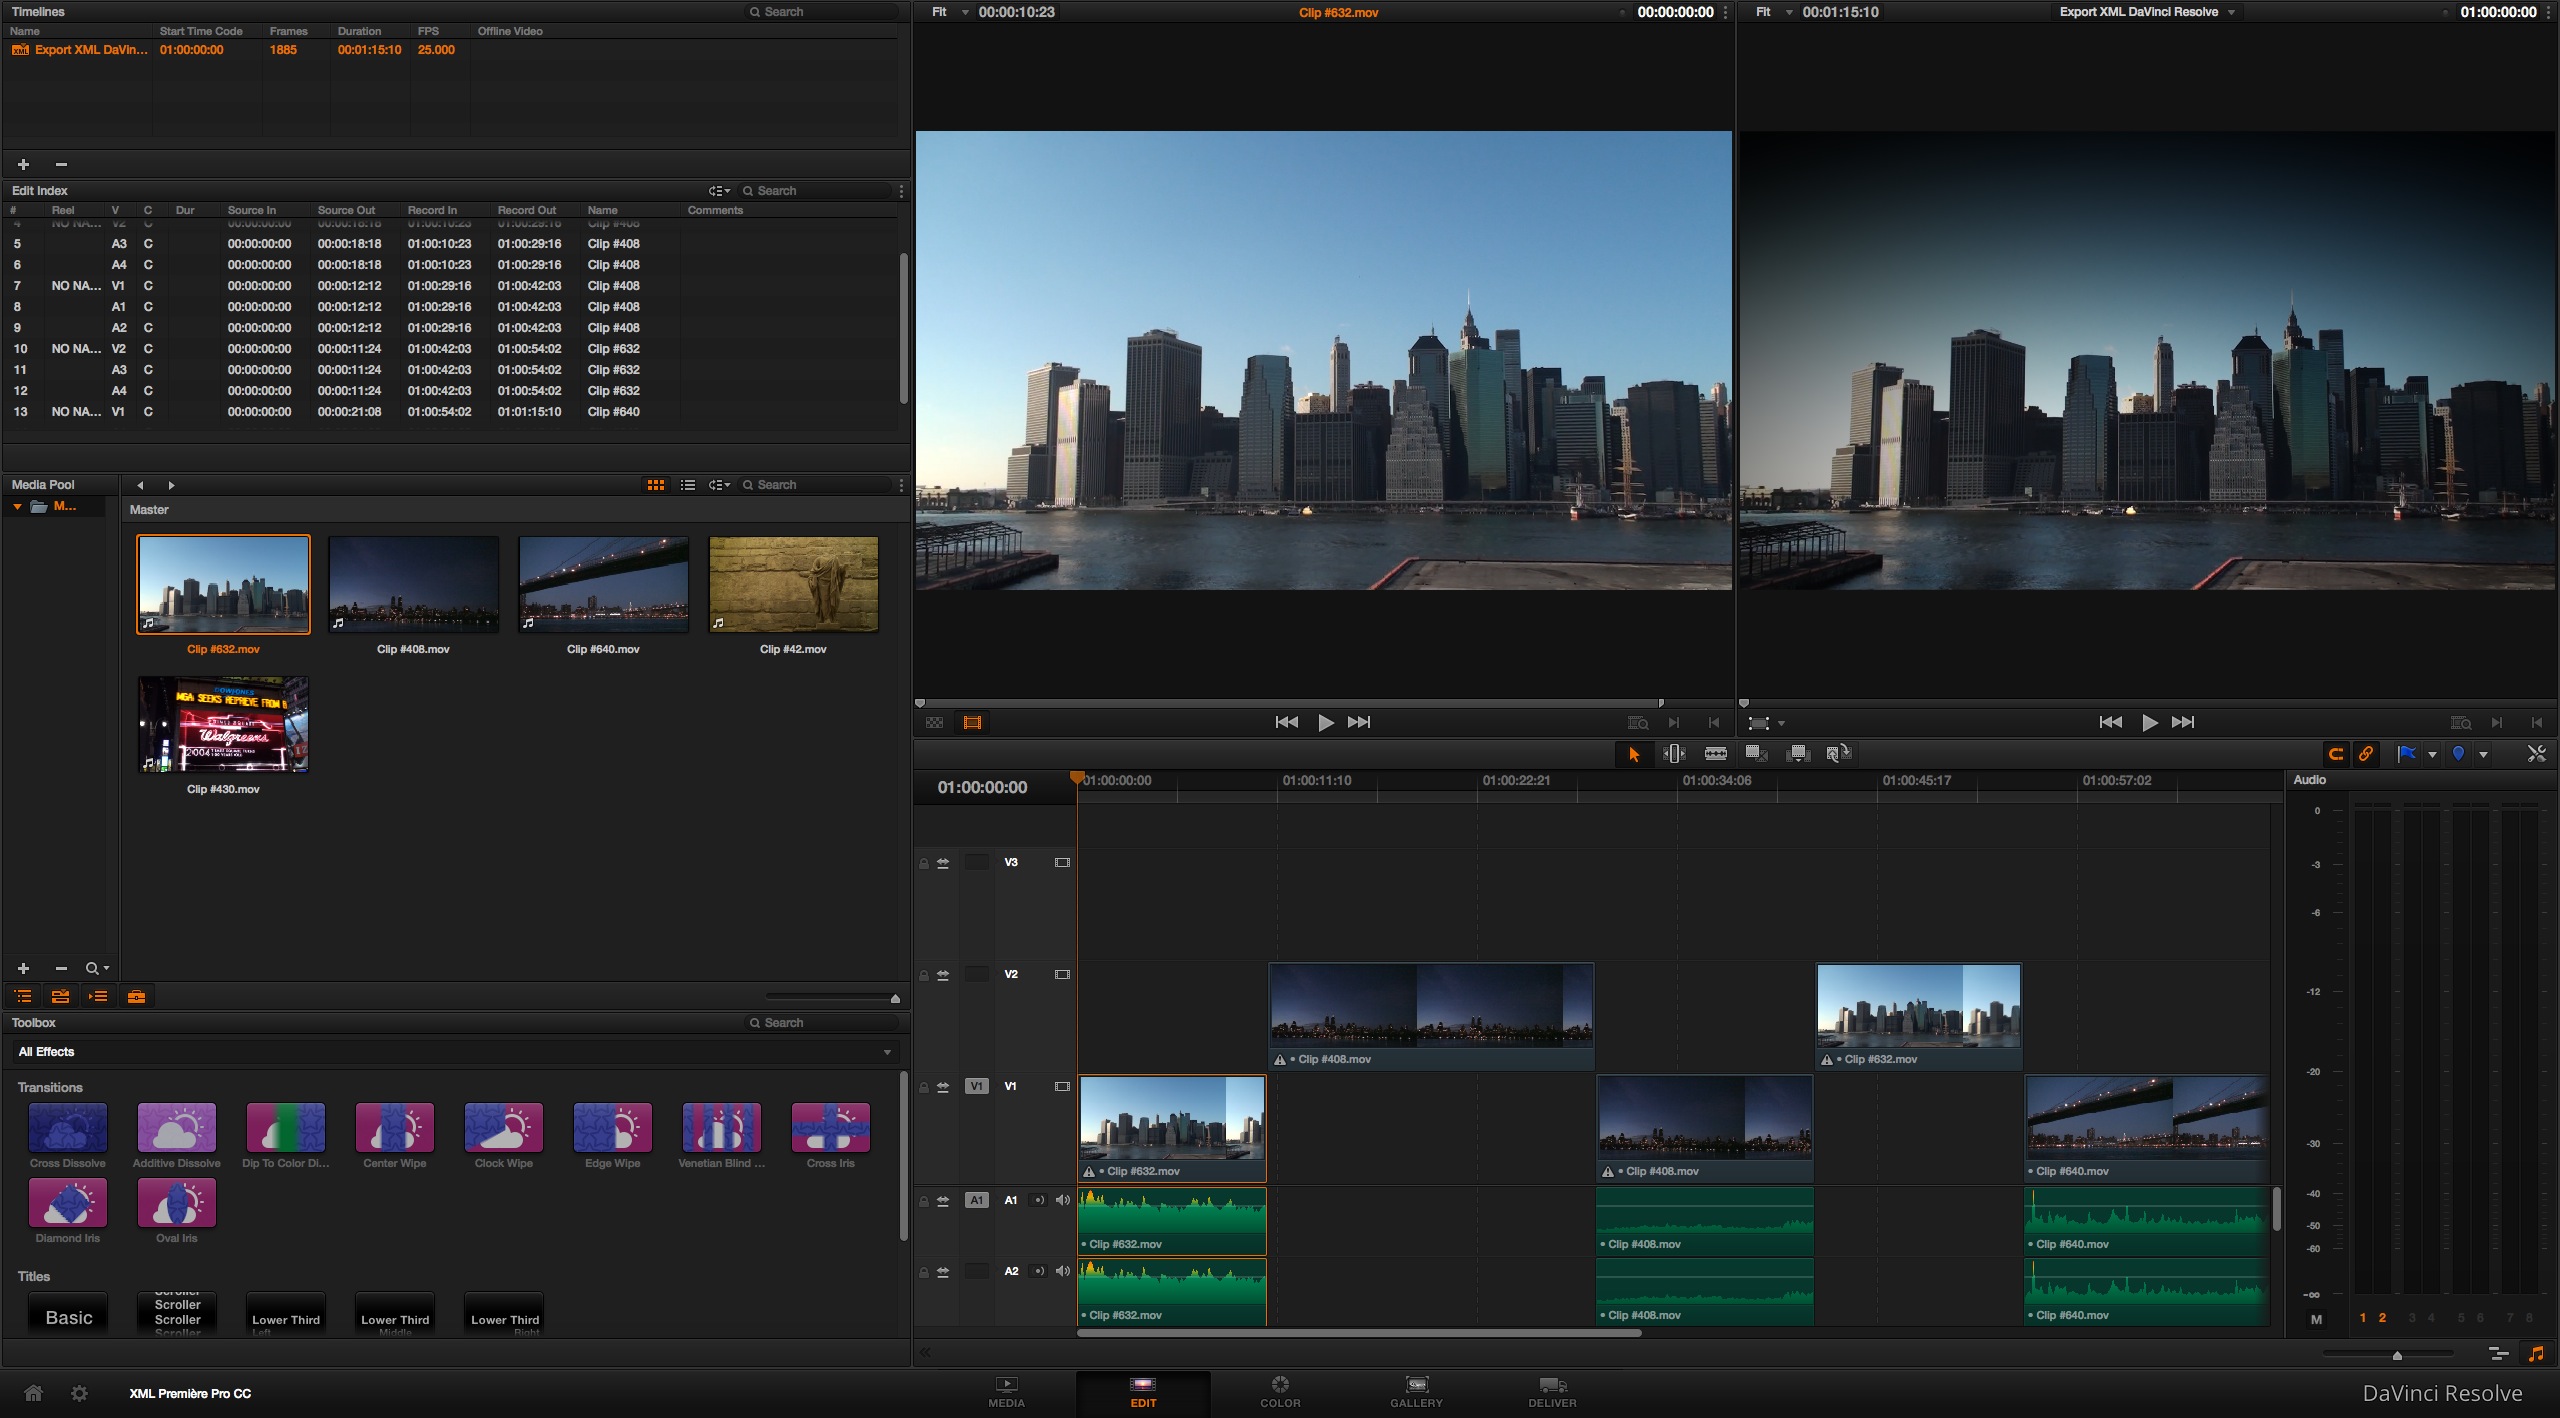Open project manager home icon
Screen dimensions: 2560x1418
coord(33,1393)
